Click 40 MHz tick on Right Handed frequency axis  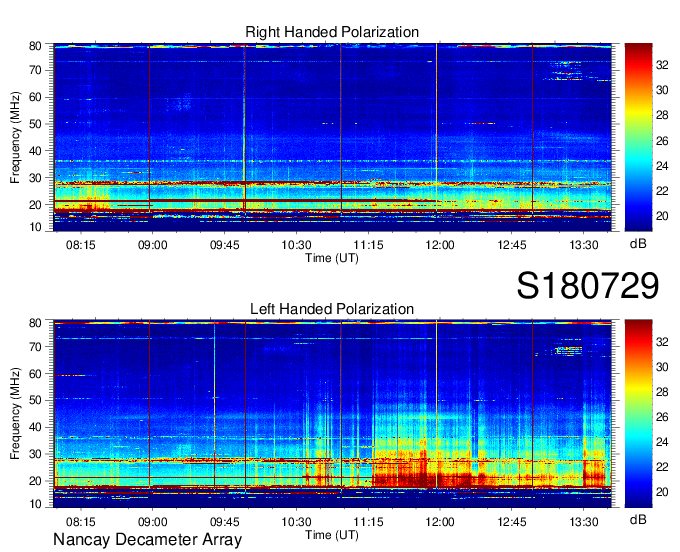click(x=35, y=151)
